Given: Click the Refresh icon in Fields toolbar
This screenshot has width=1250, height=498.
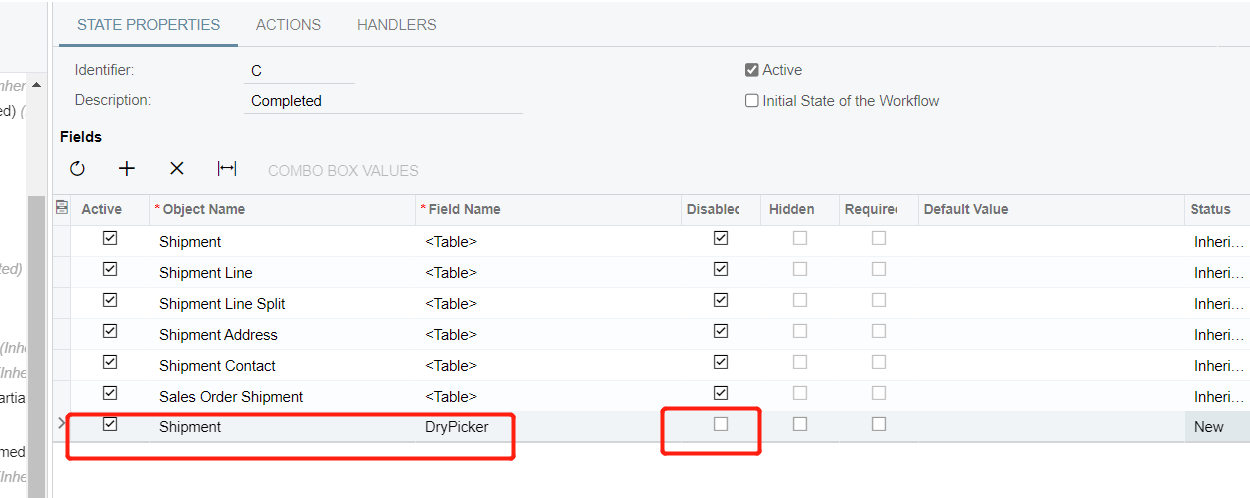Looking at the screenshot, I should pyautogui.click(x=77, y=169).
